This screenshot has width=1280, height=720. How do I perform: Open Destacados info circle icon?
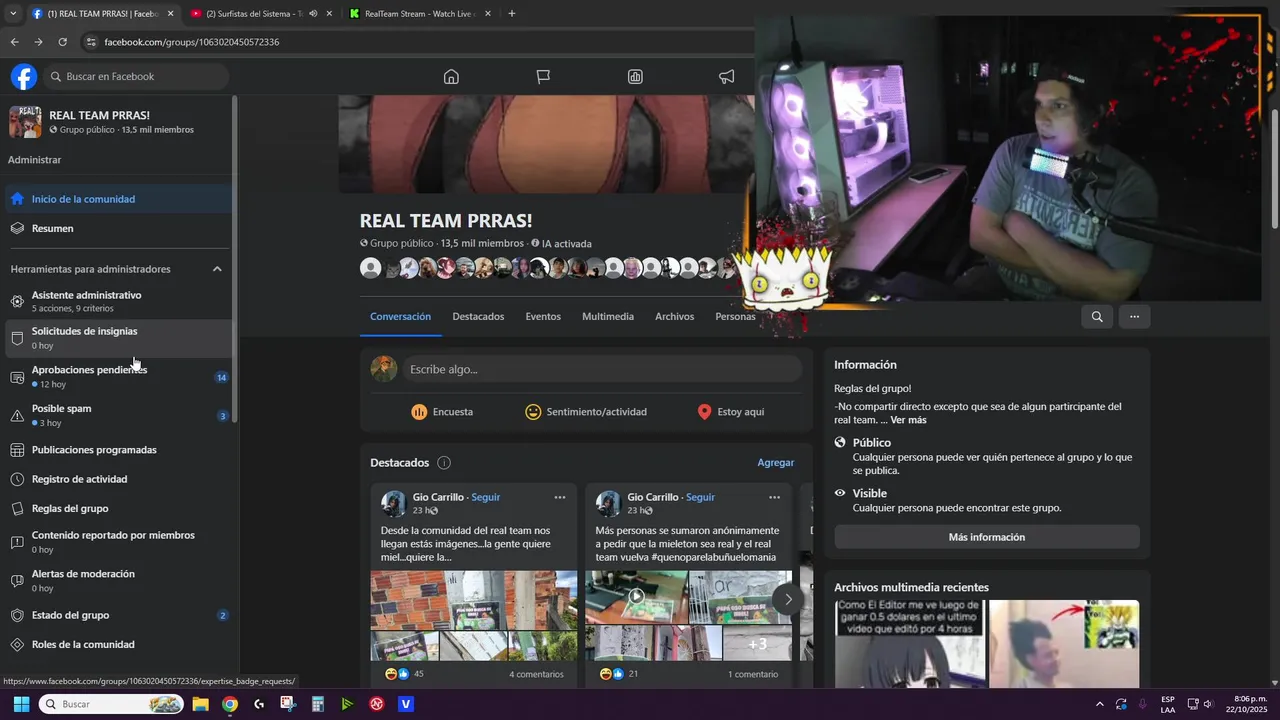tap(444, 463)
